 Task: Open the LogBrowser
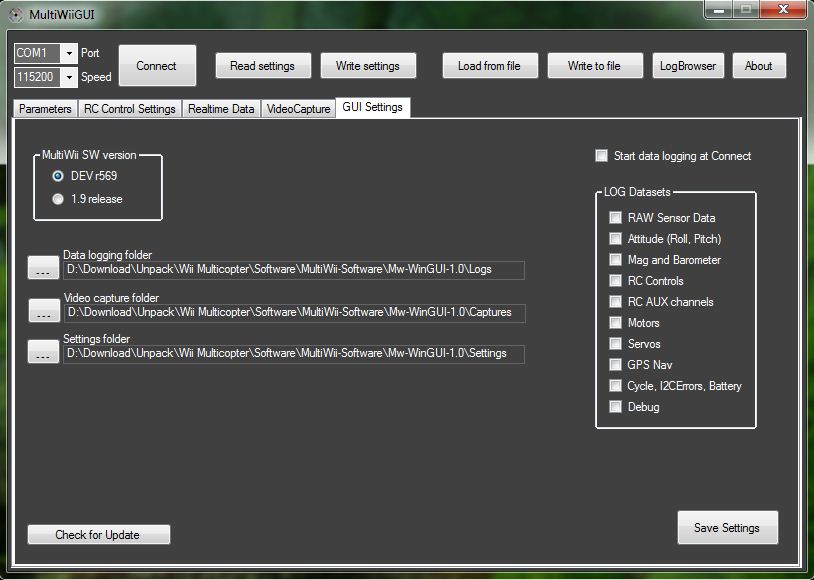[x=688, y=66]
